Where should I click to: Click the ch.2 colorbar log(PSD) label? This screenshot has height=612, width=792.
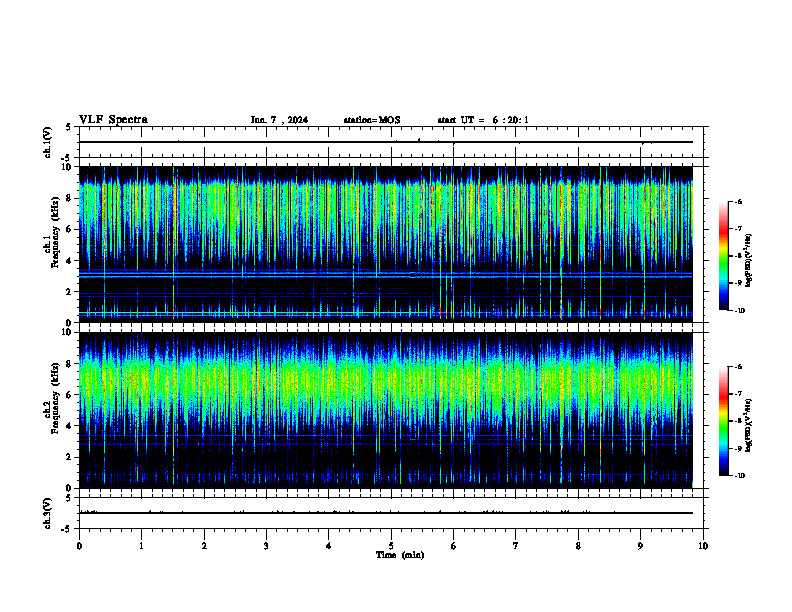point(748,425)
